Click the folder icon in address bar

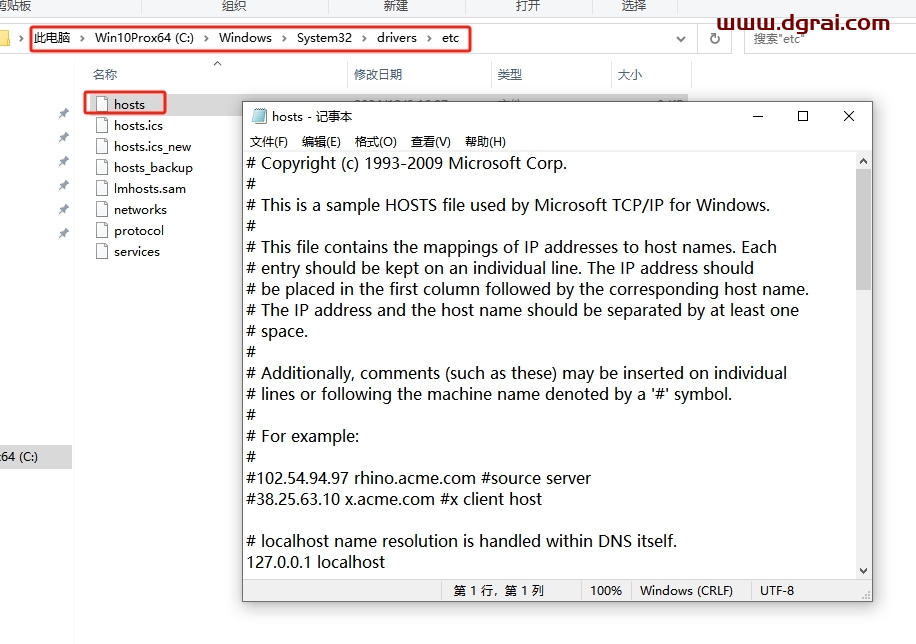4,38
